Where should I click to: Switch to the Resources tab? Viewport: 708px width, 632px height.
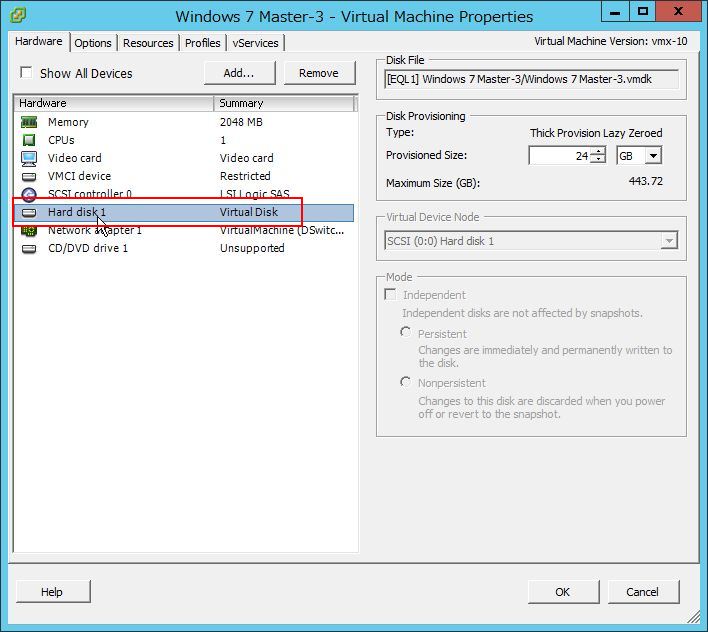(x=148, y=43)
